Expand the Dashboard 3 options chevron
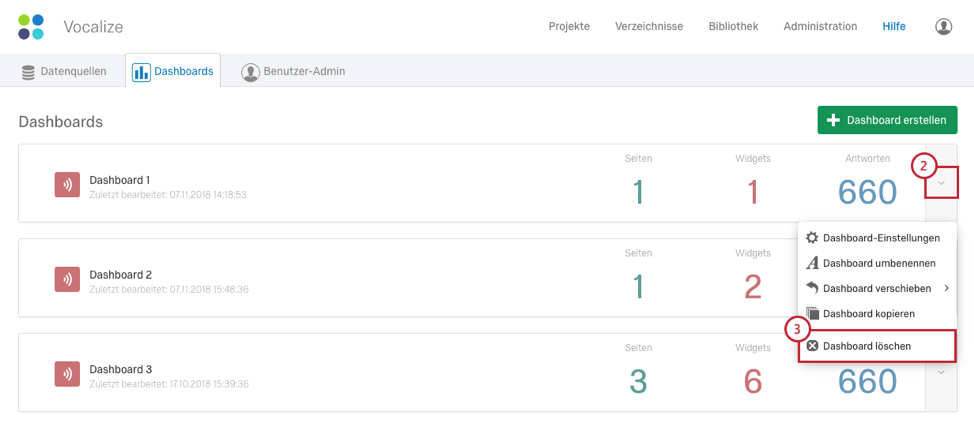The width and height of the screenshot is (974, 422). [x=941, y=373]
